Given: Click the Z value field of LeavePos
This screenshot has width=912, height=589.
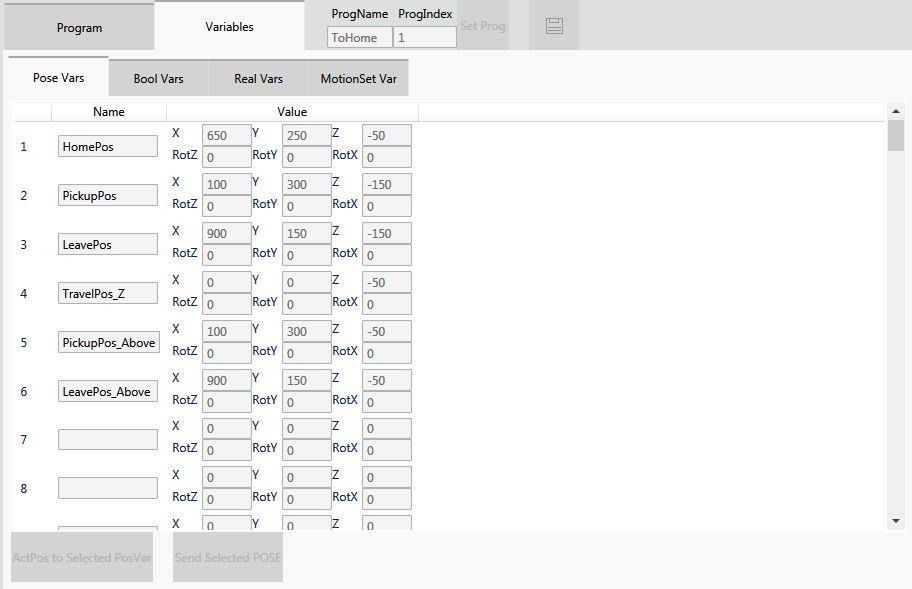Looking at the screenshot, I should [387, 233].
